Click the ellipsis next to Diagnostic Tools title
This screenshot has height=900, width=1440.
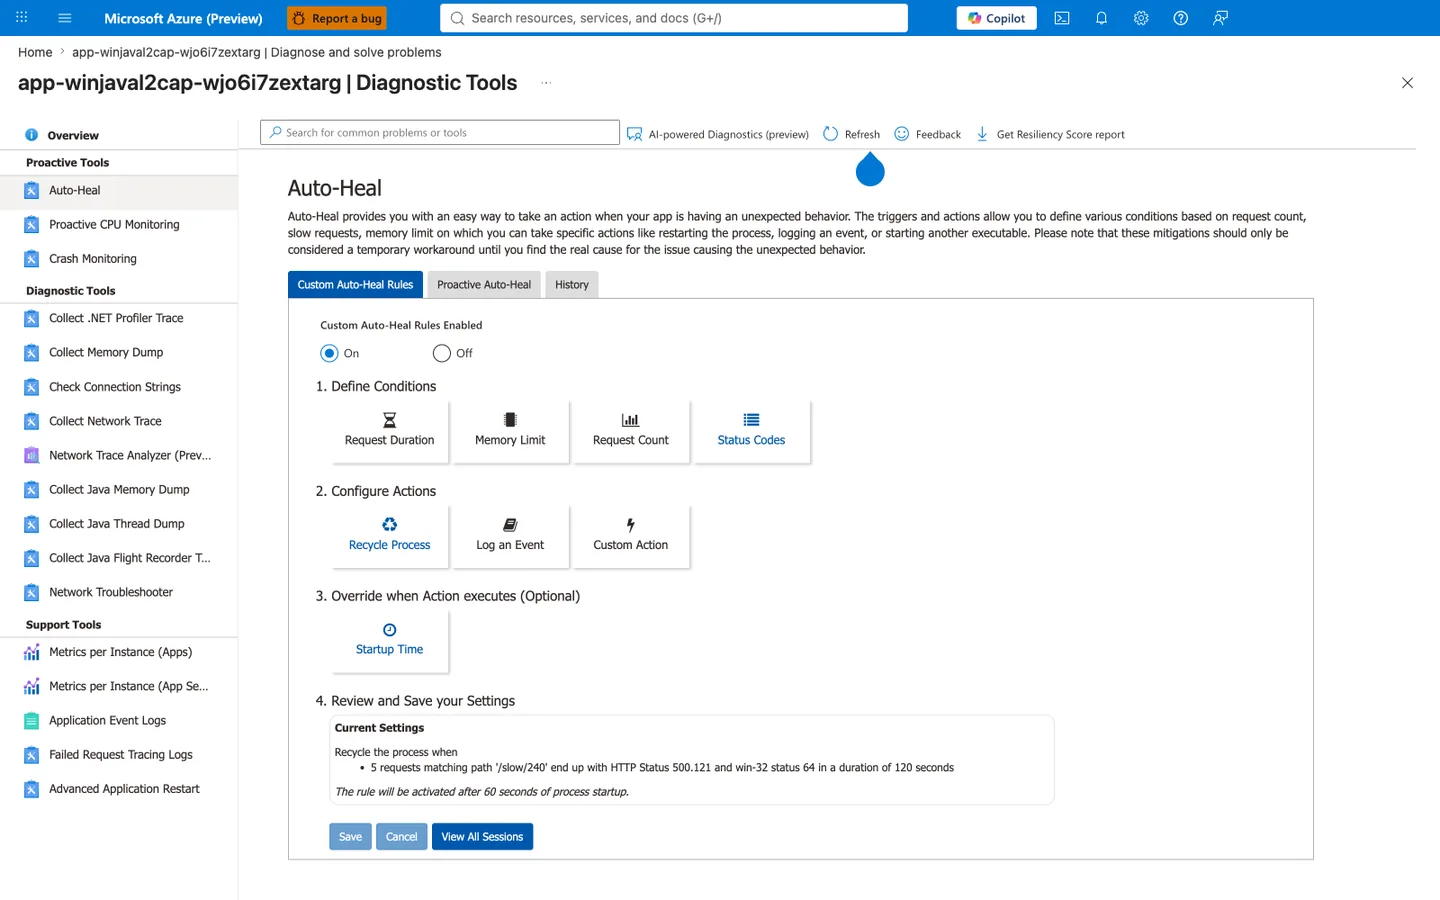546,83
